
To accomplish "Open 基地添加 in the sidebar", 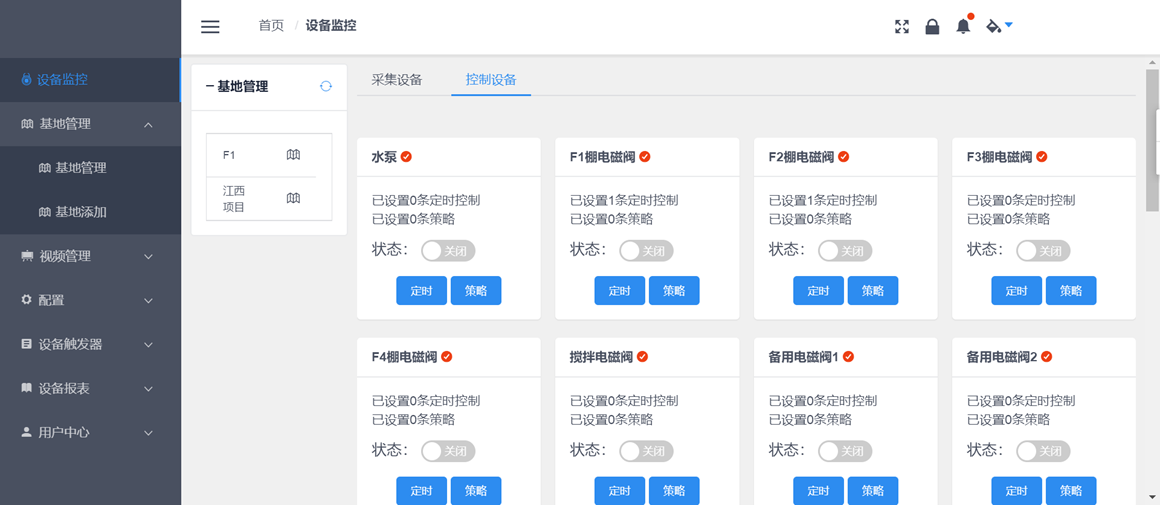I will coord(80,212).
